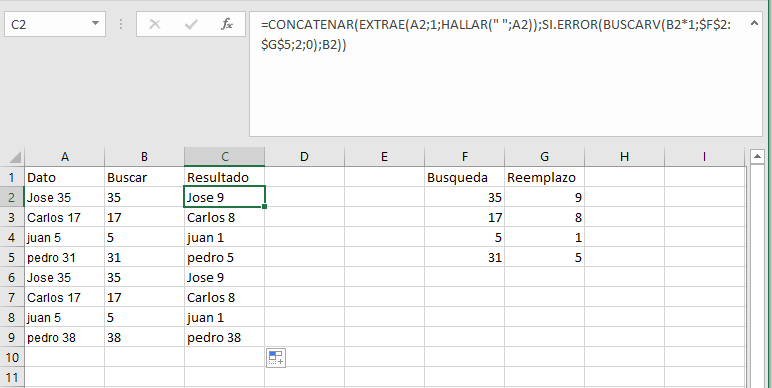Image resolution: width=772 pixels, height=388 pixels.
Task: Select row 11 header
Action: coord(12,378)
